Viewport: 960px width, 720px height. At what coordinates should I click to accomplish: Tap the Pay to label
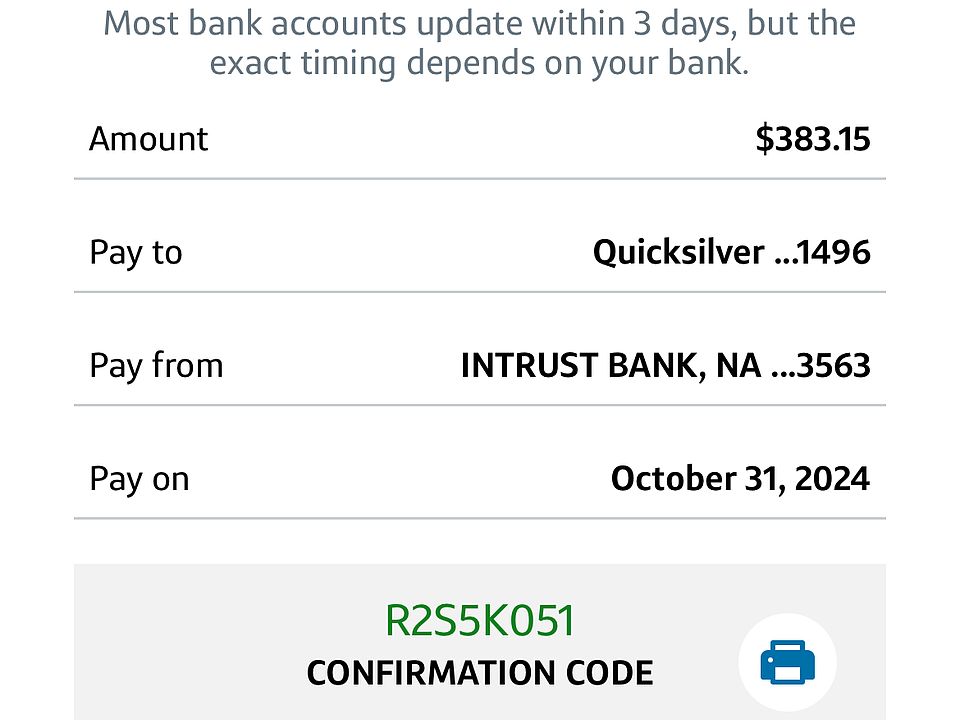pos(136,252)
